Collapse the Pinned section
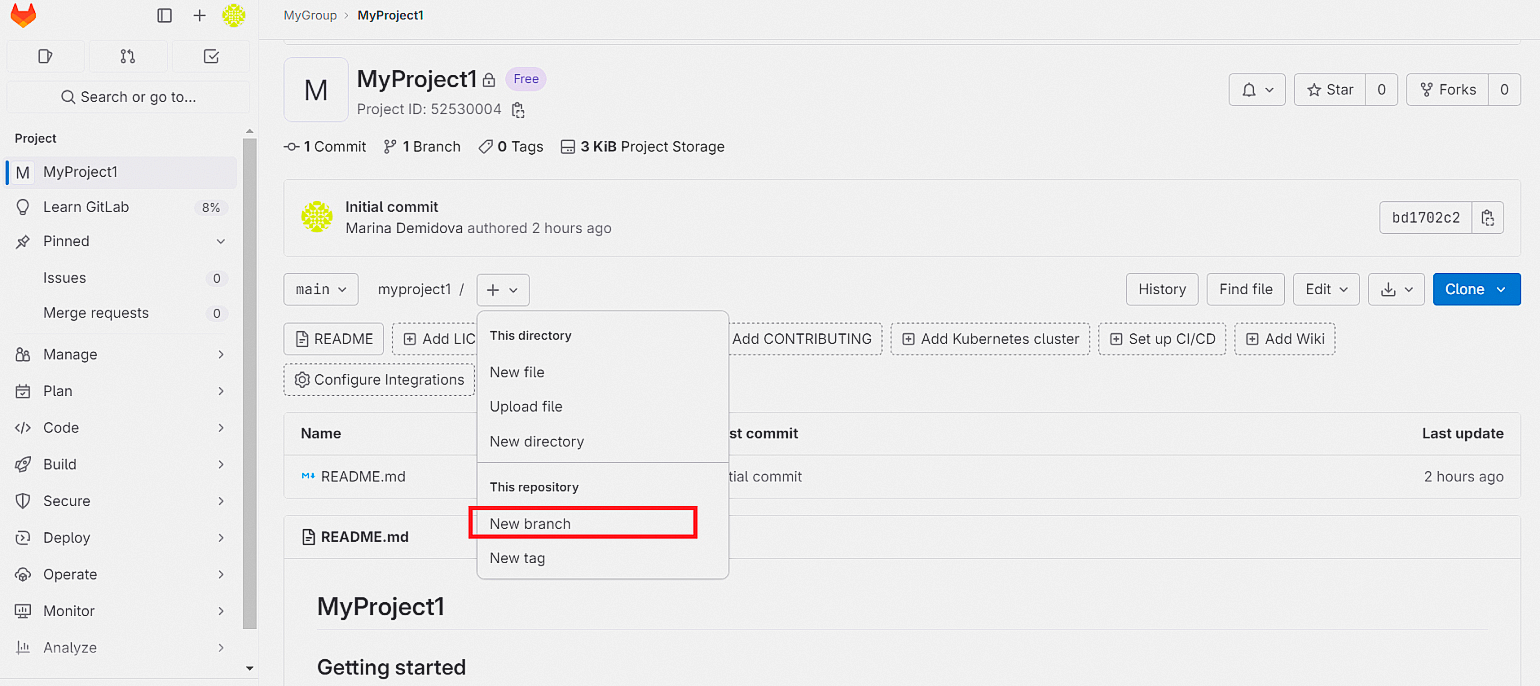 point(122,241)
